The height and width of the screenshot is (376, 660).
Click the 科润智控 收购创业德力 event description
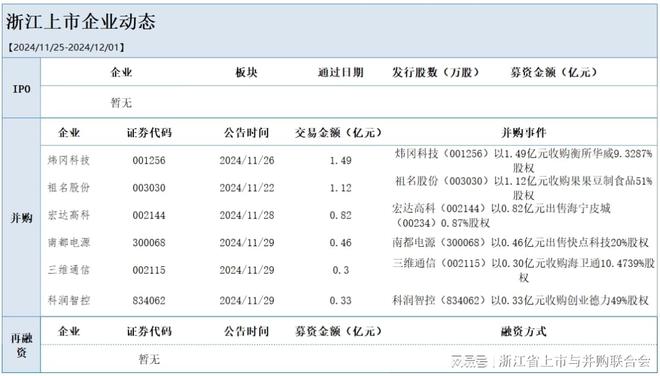coord(520,300)
